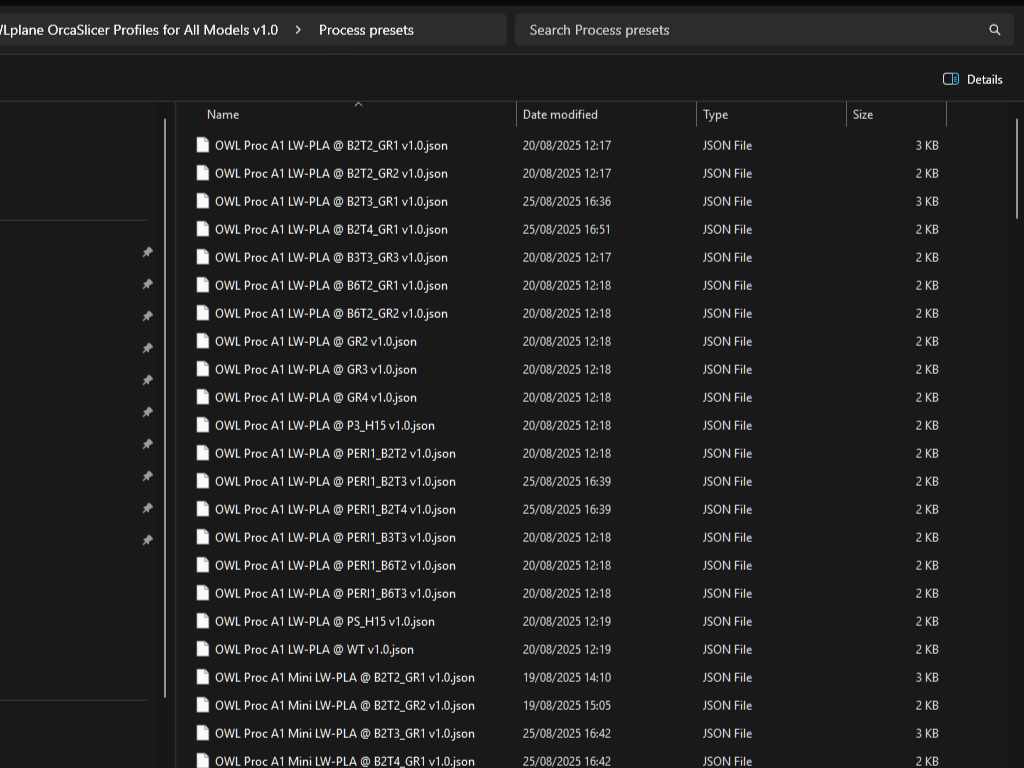This screenshot has height=768, width=1024.
Task: Click the file icon of PERI1_B6T3 v1.0.json
Action: 203,593
